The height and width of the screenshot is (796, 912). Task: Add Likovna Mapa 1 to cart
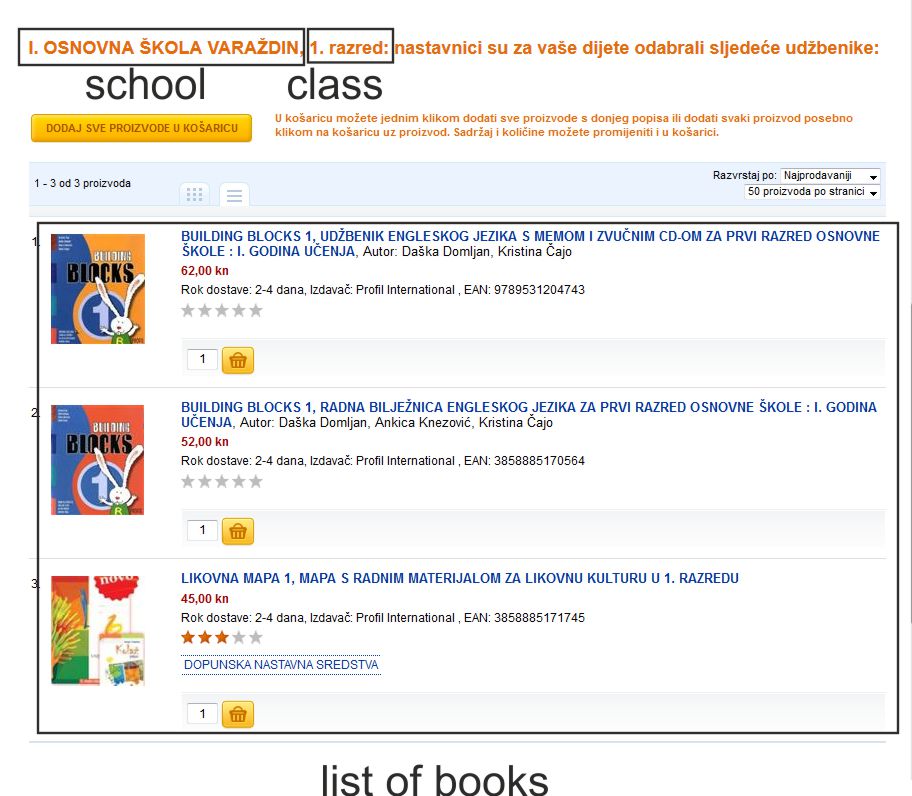click(238, 714)
